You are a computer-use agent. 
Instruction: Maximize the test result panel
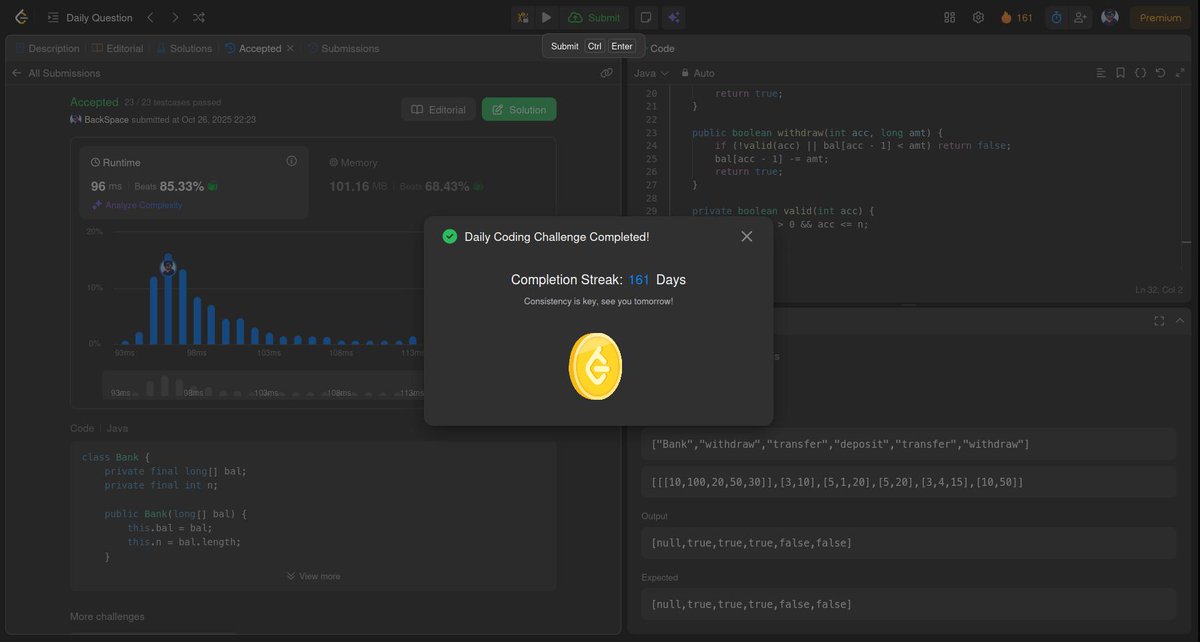[1159, 321]
